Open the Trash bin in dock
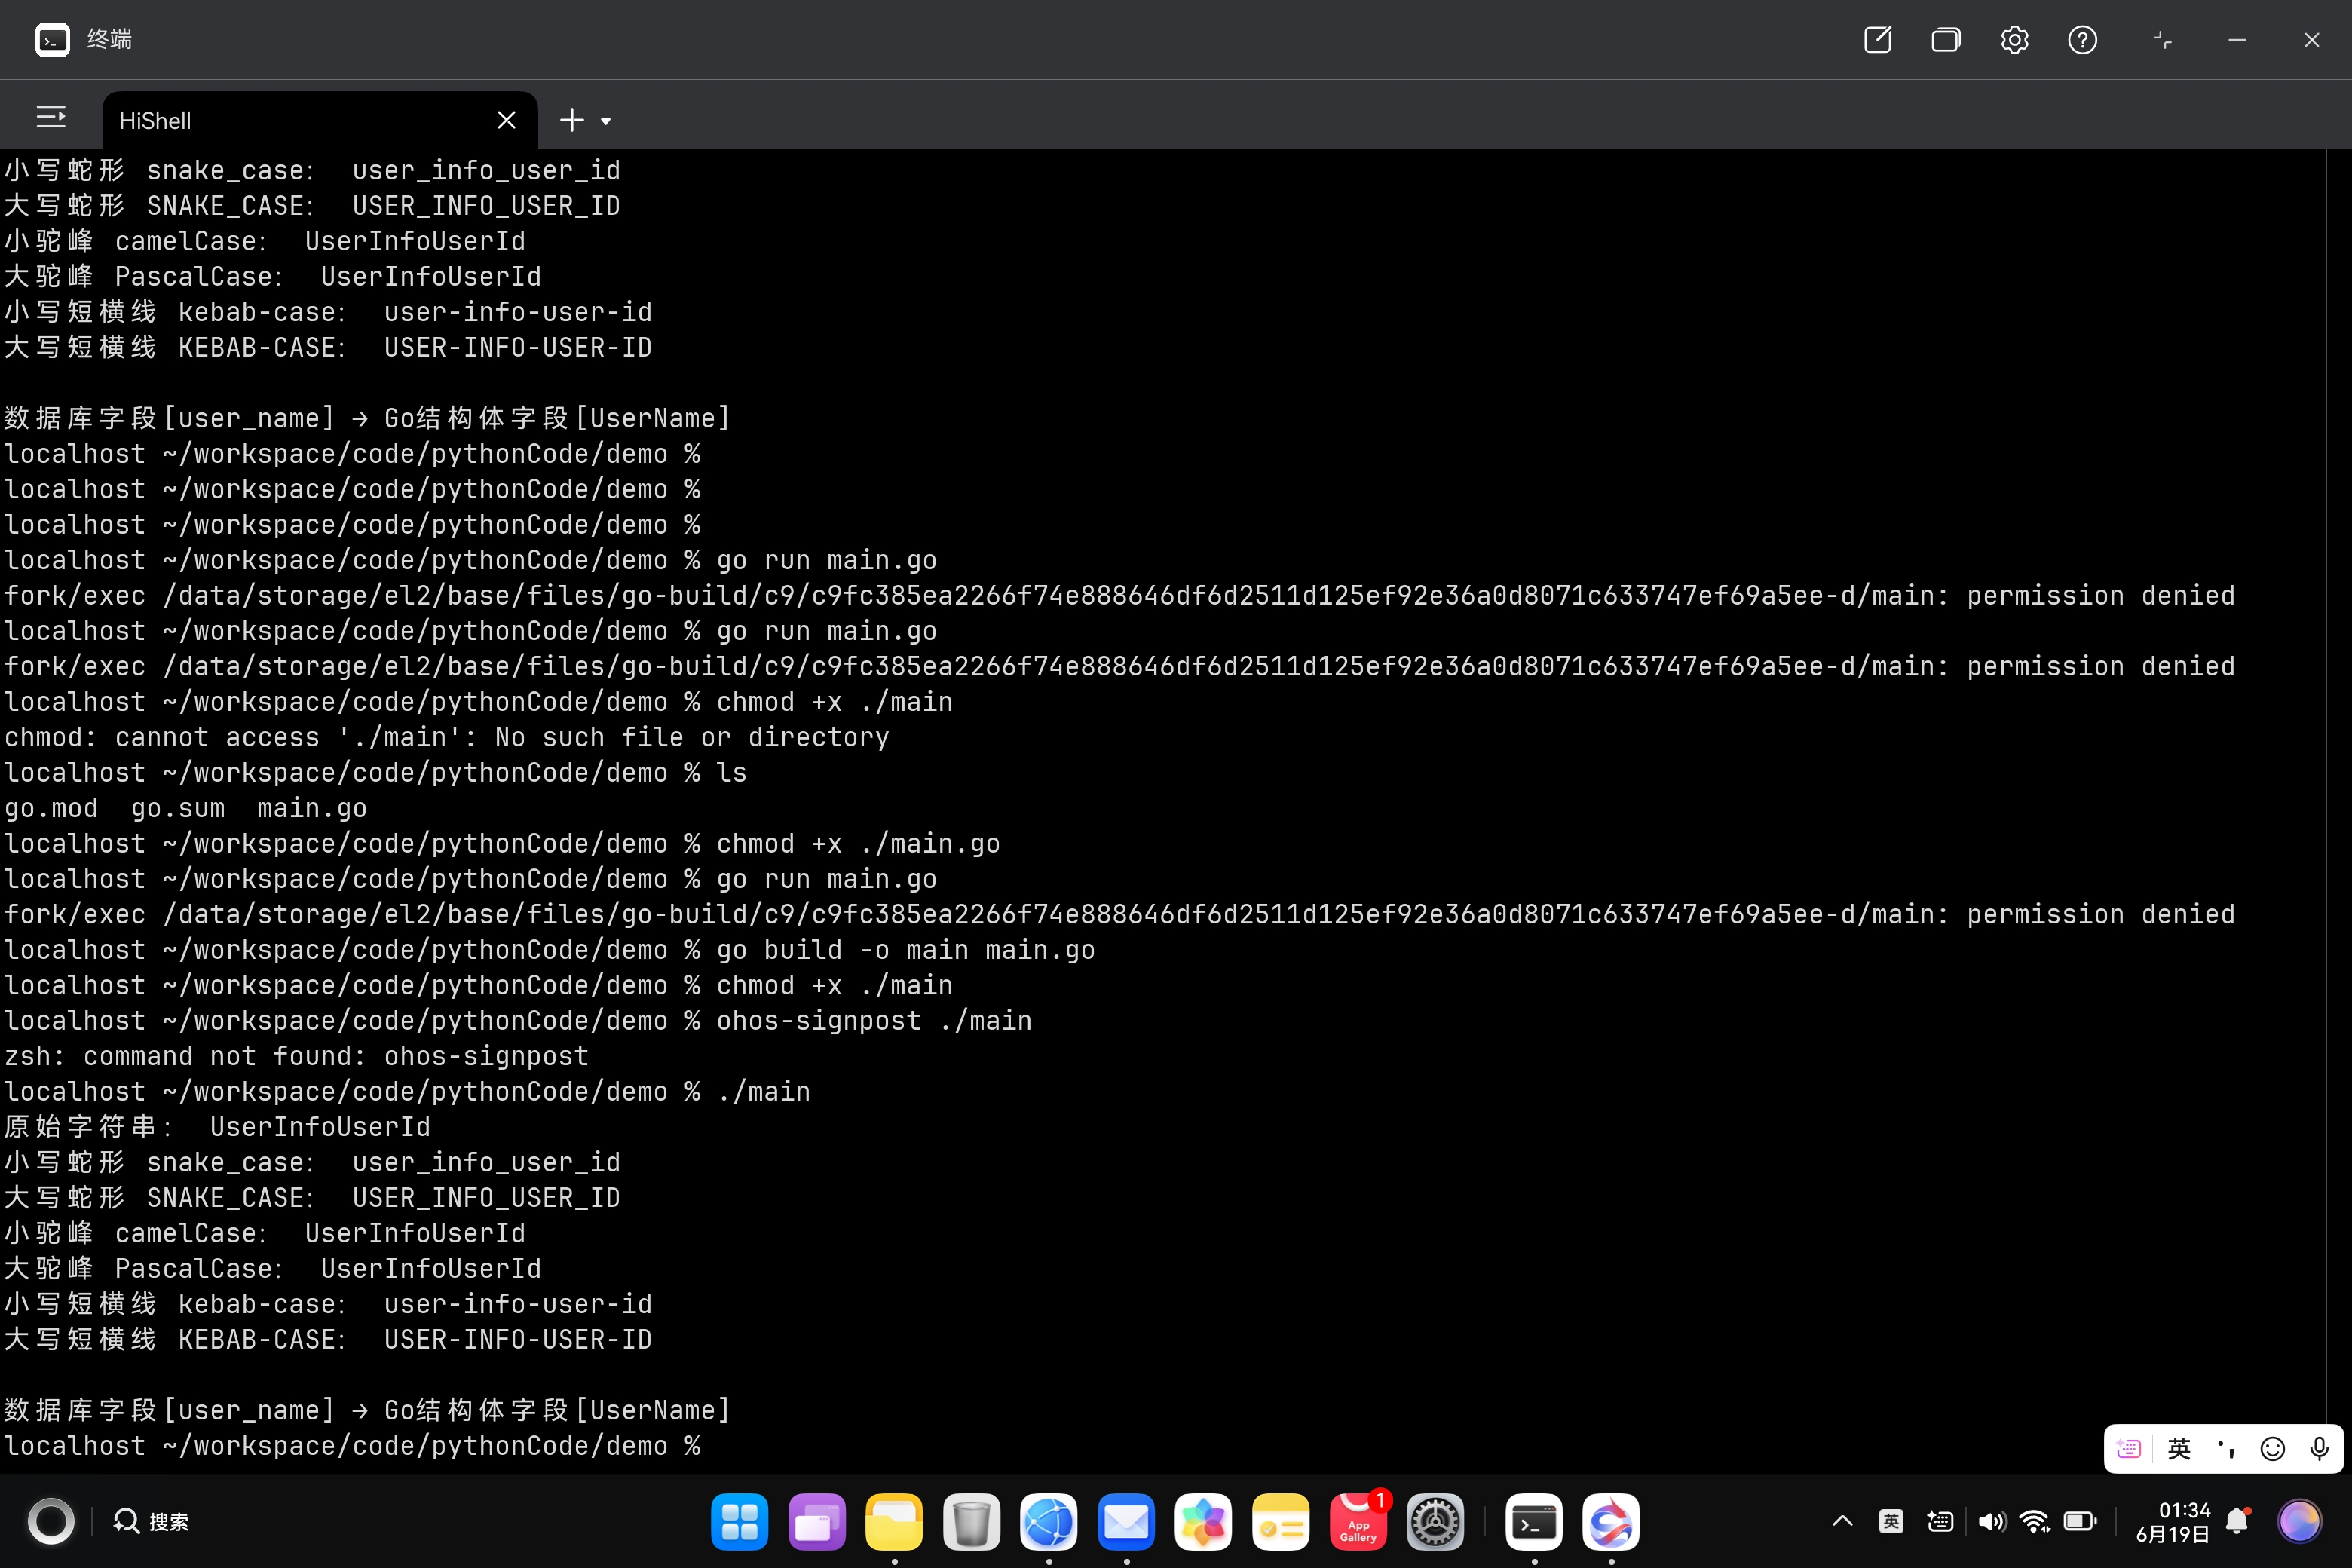Screen dimensions: 2352x1568 pos(971,1522)
